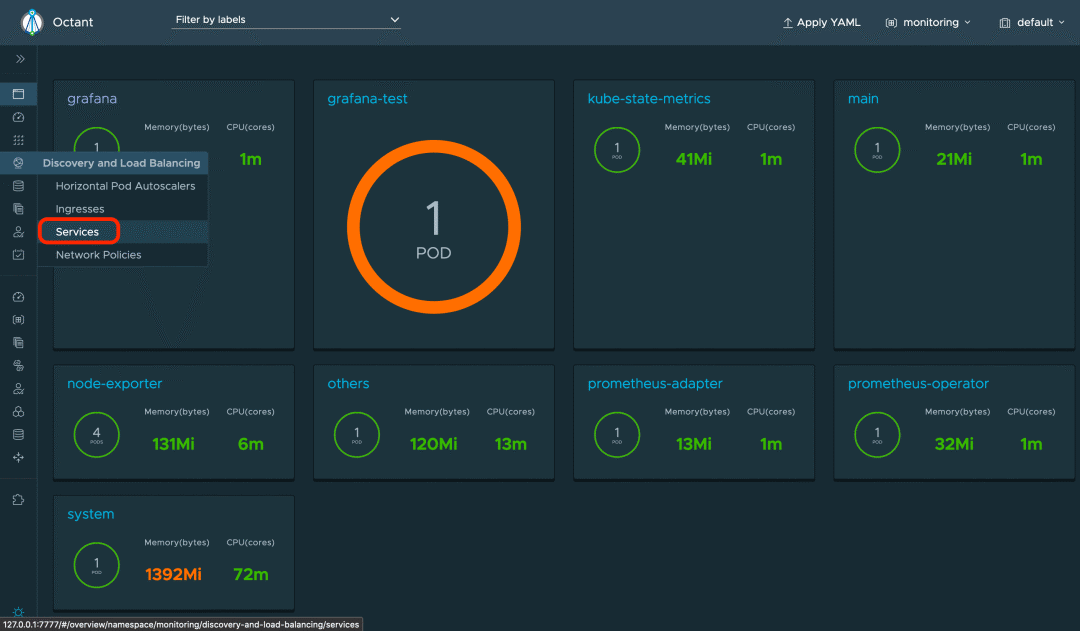This screenshot has height=631, width=1080.
Task: Open cluster Custom Resources pages icon in lower sidebar group
Action: click(x=19, y=342)
